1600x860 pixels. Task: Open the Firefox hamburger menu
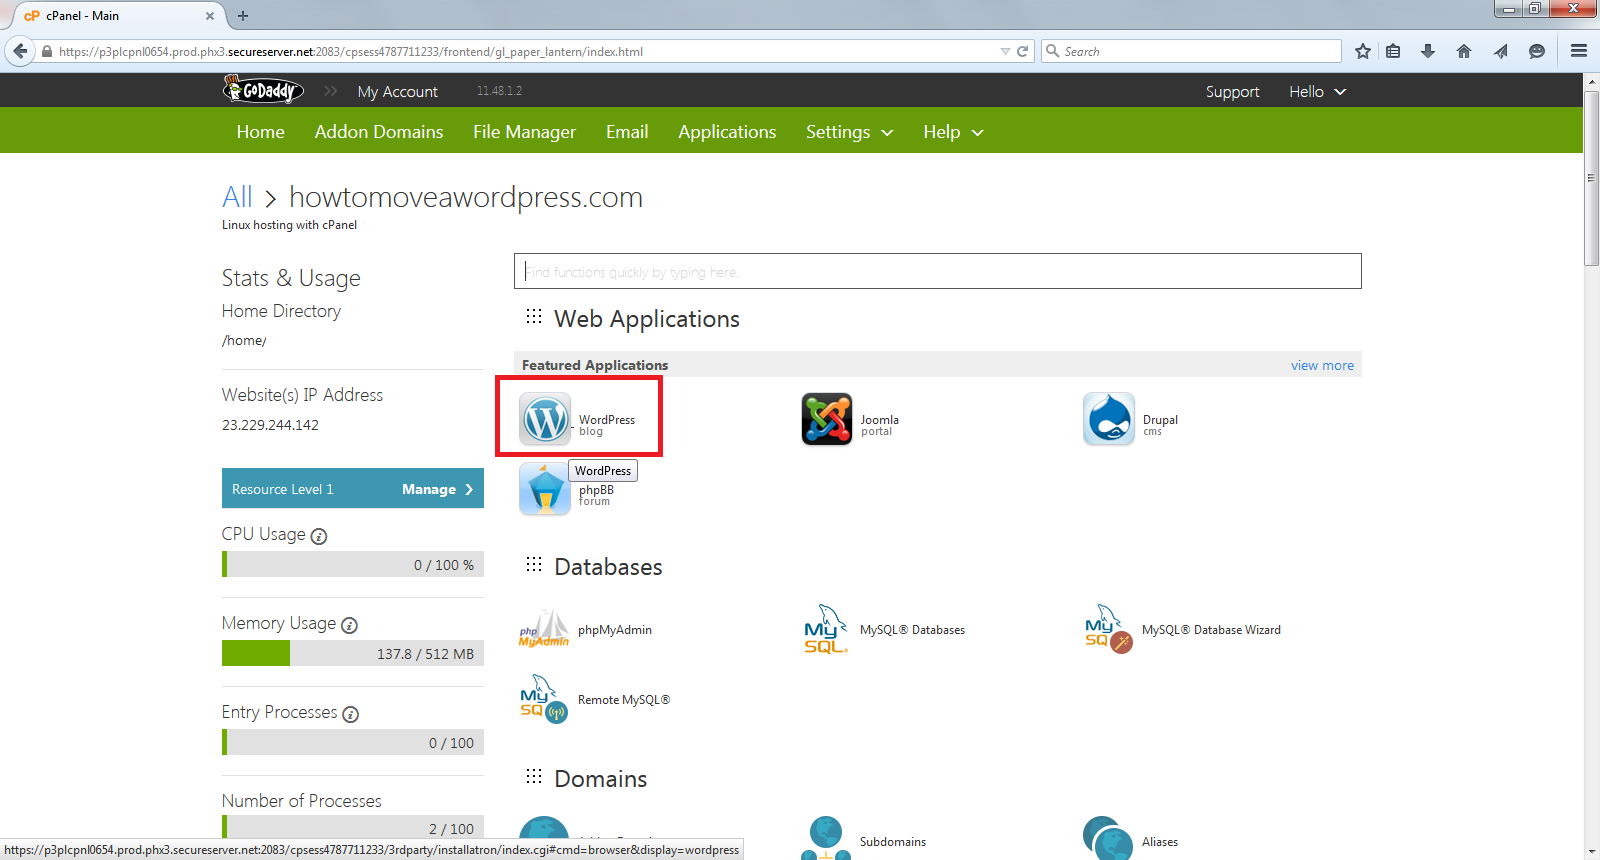[x=1579, y=51]
